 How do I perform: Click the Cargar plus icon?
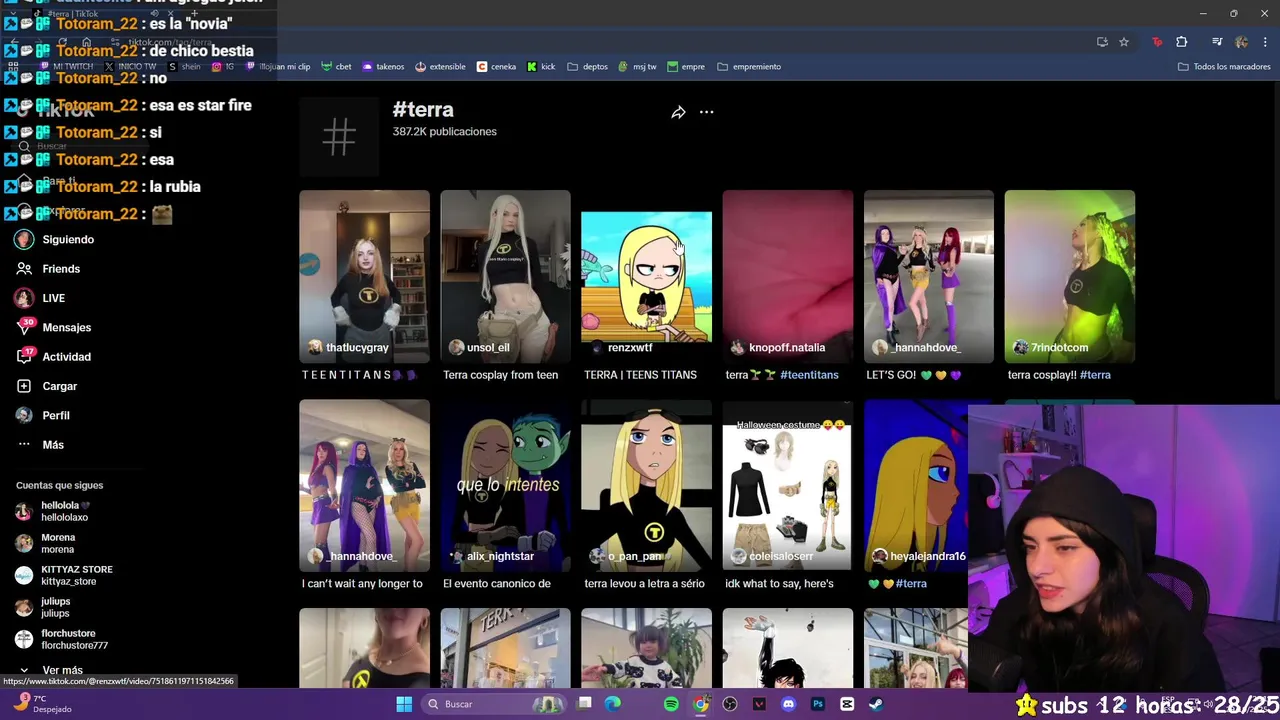coord(24,386)
